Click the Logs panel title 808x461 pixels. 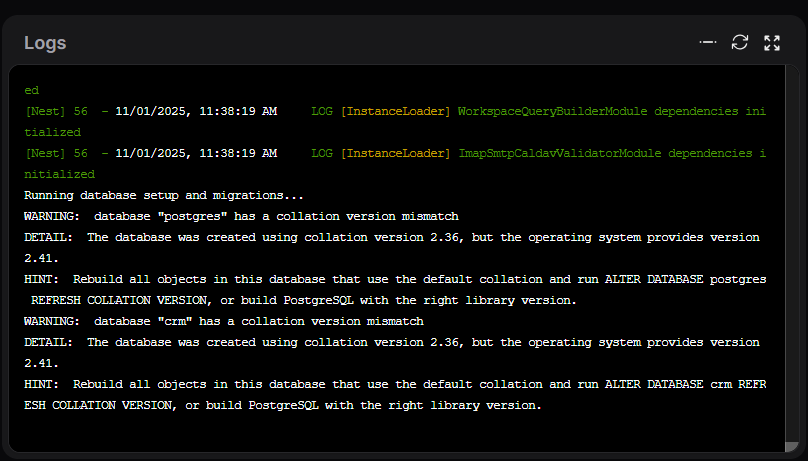[45, 43]
